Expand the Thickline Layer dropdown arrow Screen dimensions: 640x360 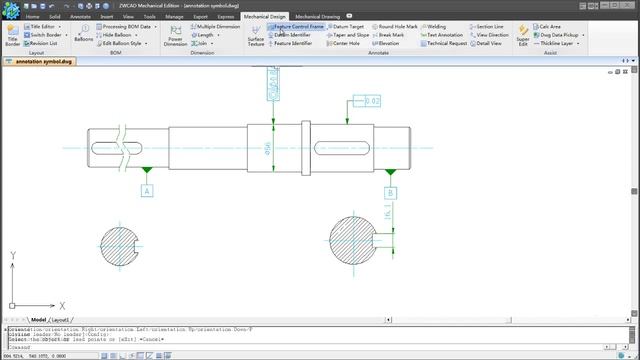coord(578,43)
